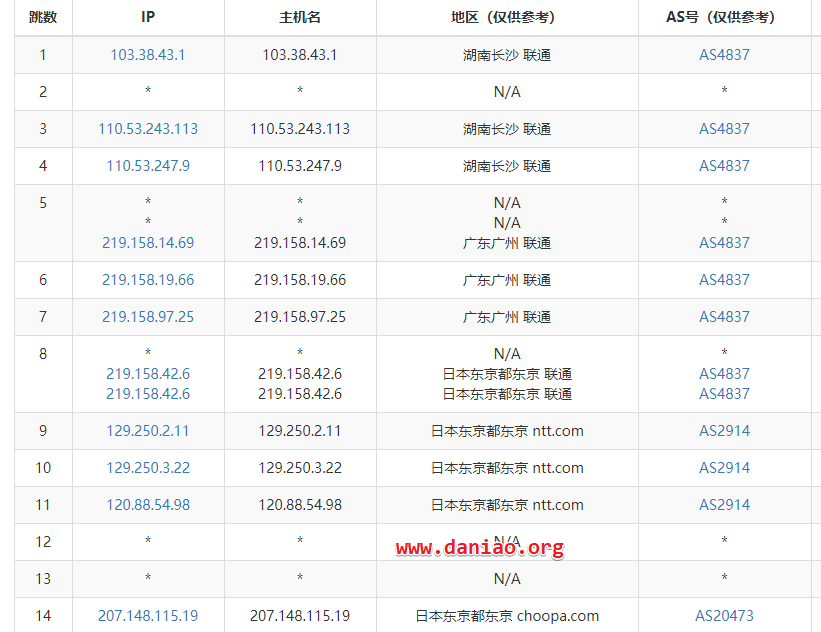
Task: Click the AS号（仅供参考）column header
Action: coord(724,17)
